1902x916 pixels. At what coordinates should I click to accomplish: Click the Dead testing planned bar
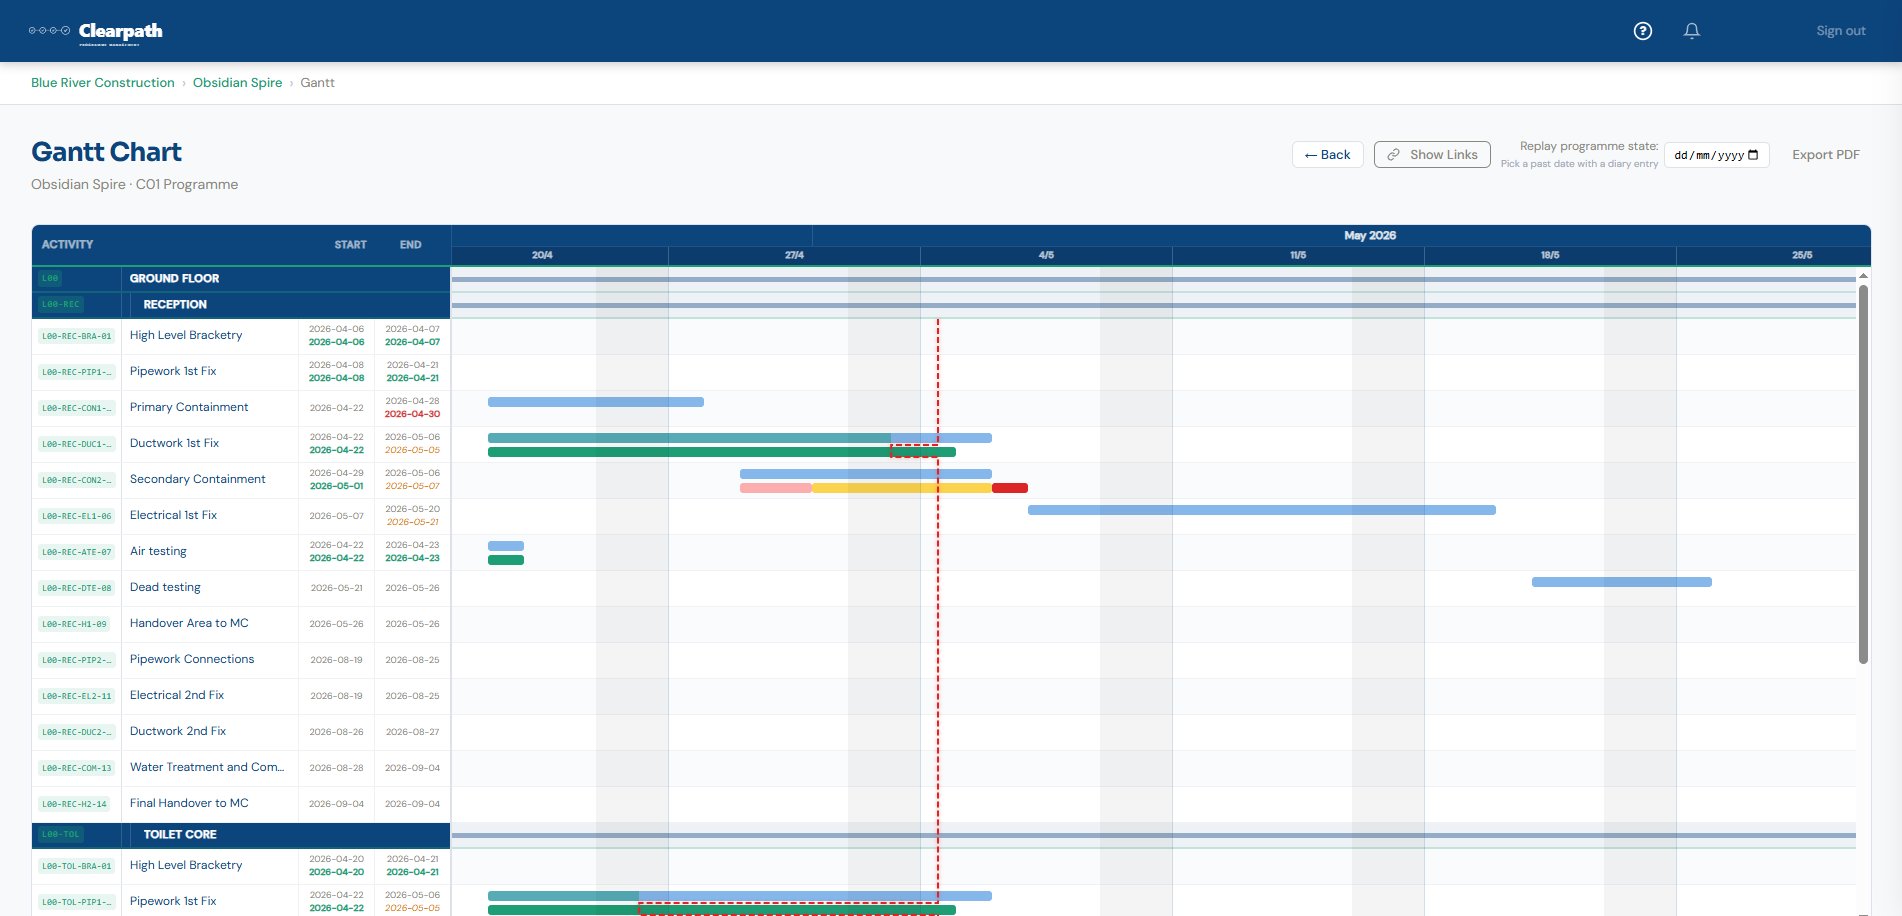pyautogui.click(x=1622, y=582)
